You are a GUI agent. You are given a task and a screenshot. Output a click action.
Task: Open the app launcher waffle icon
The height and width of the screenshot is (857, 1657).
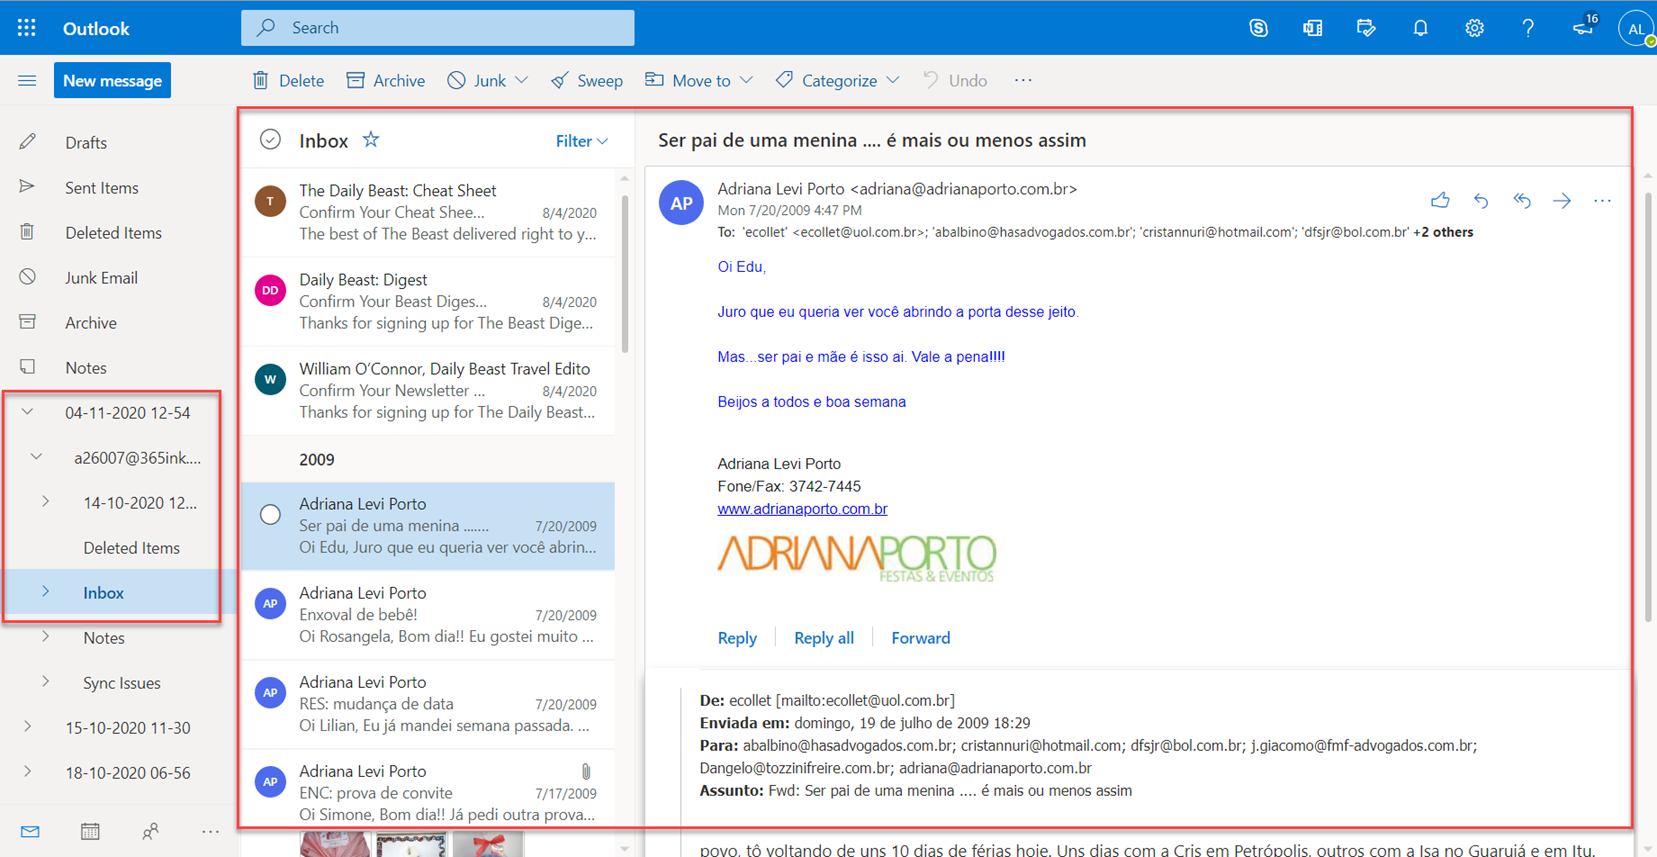27,28
